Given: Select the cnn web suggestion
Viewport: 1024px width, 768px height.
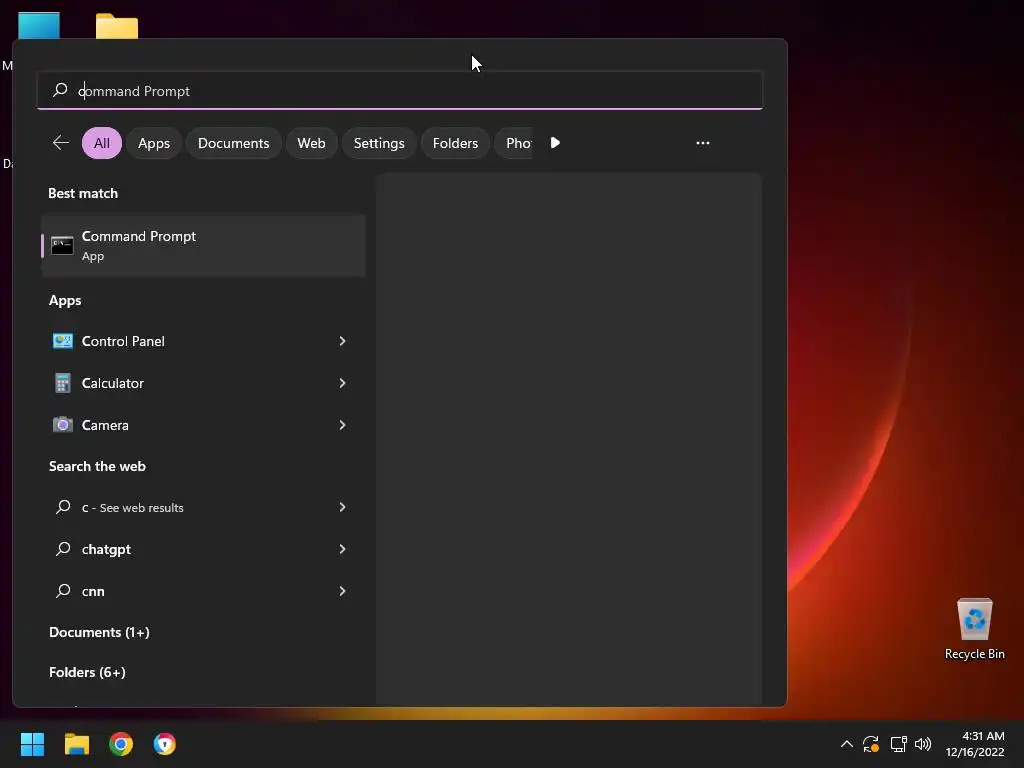Looking at the screenshot, I should 203,591.
